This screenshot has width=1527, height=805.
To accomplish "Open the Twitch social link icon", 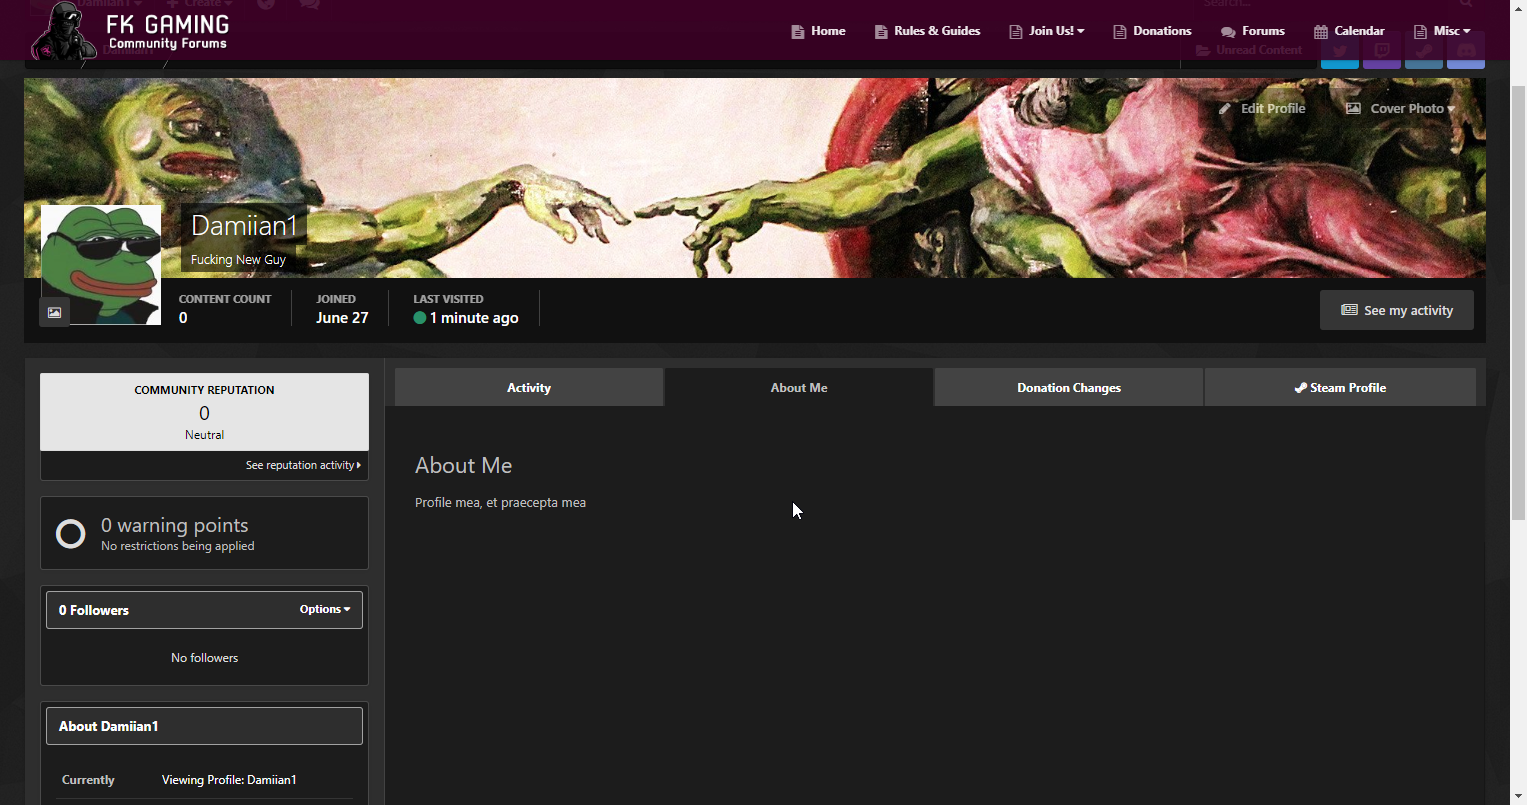I will point(1381,52).
